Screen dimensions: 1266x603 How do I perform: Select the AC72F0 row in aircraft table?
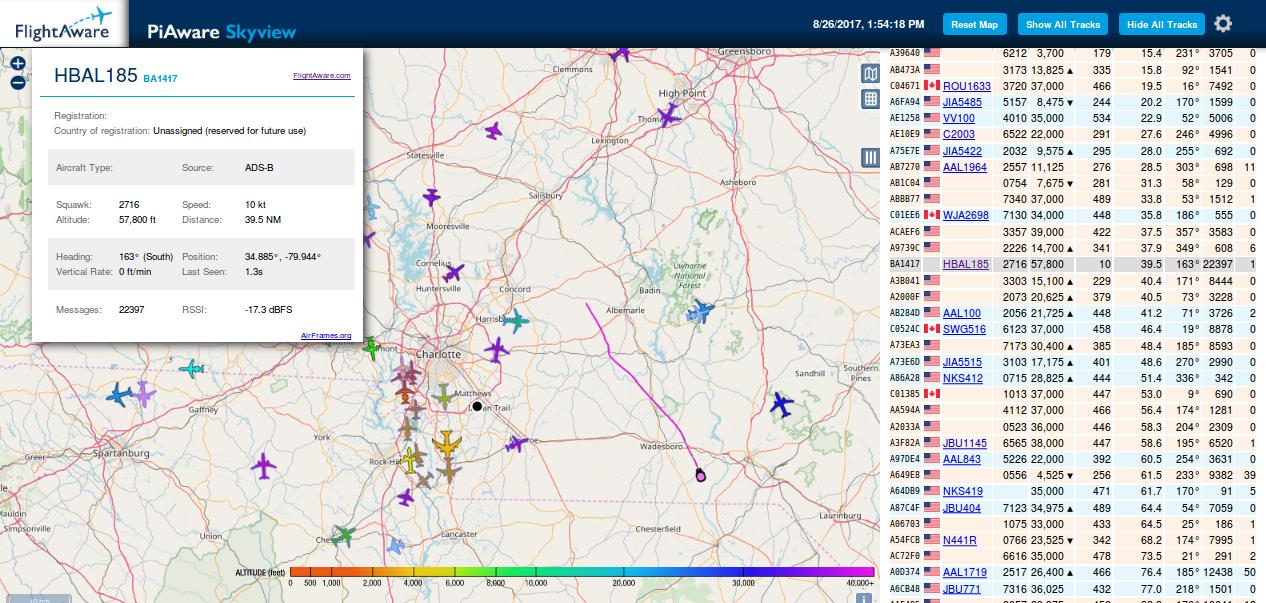(x=1073, y=556)
